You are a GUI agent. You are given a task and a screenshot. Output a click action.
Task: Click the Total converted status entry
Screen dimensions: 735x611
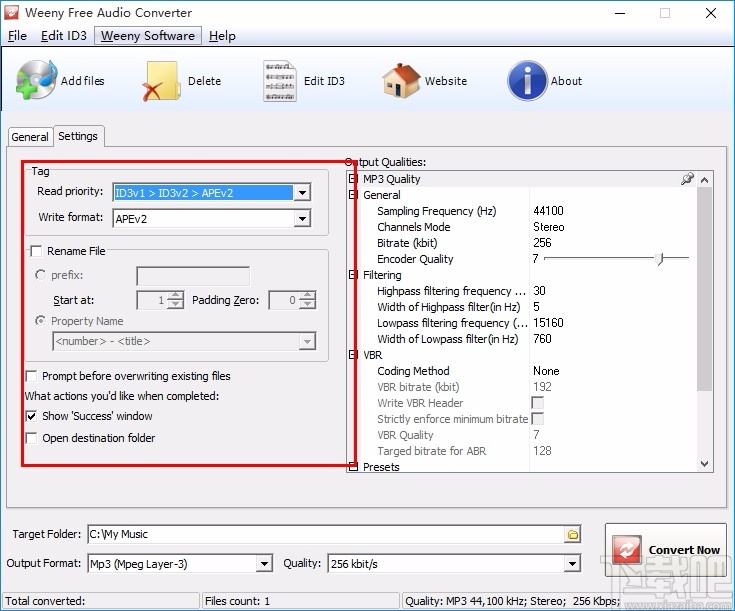point(101,601)
